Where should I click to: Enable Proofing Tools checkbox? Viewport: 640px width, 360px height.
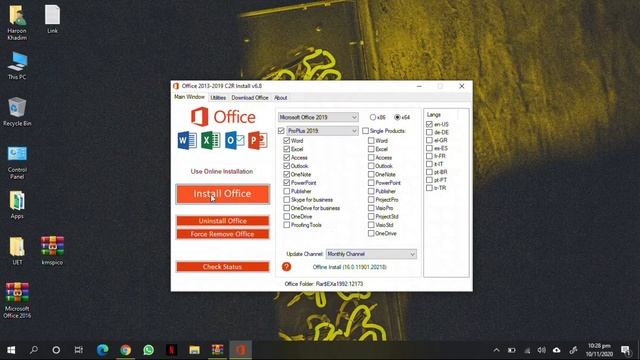[x=287, y=225]
